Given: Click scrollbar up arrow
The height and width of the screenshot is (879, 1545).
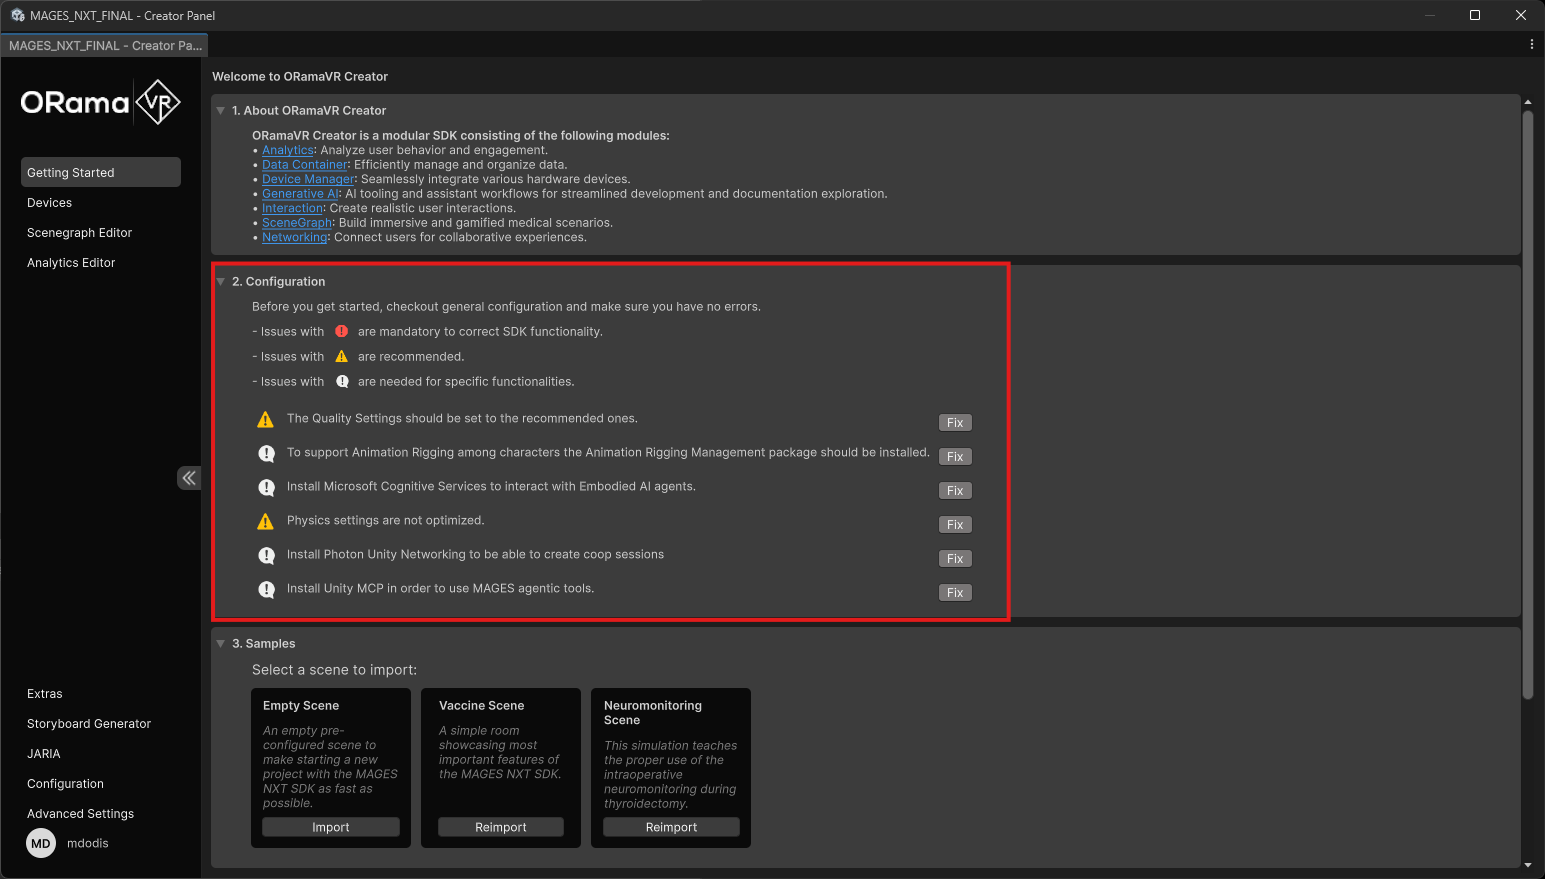Looking at the screenshot, I should (x=1527, y=102).
